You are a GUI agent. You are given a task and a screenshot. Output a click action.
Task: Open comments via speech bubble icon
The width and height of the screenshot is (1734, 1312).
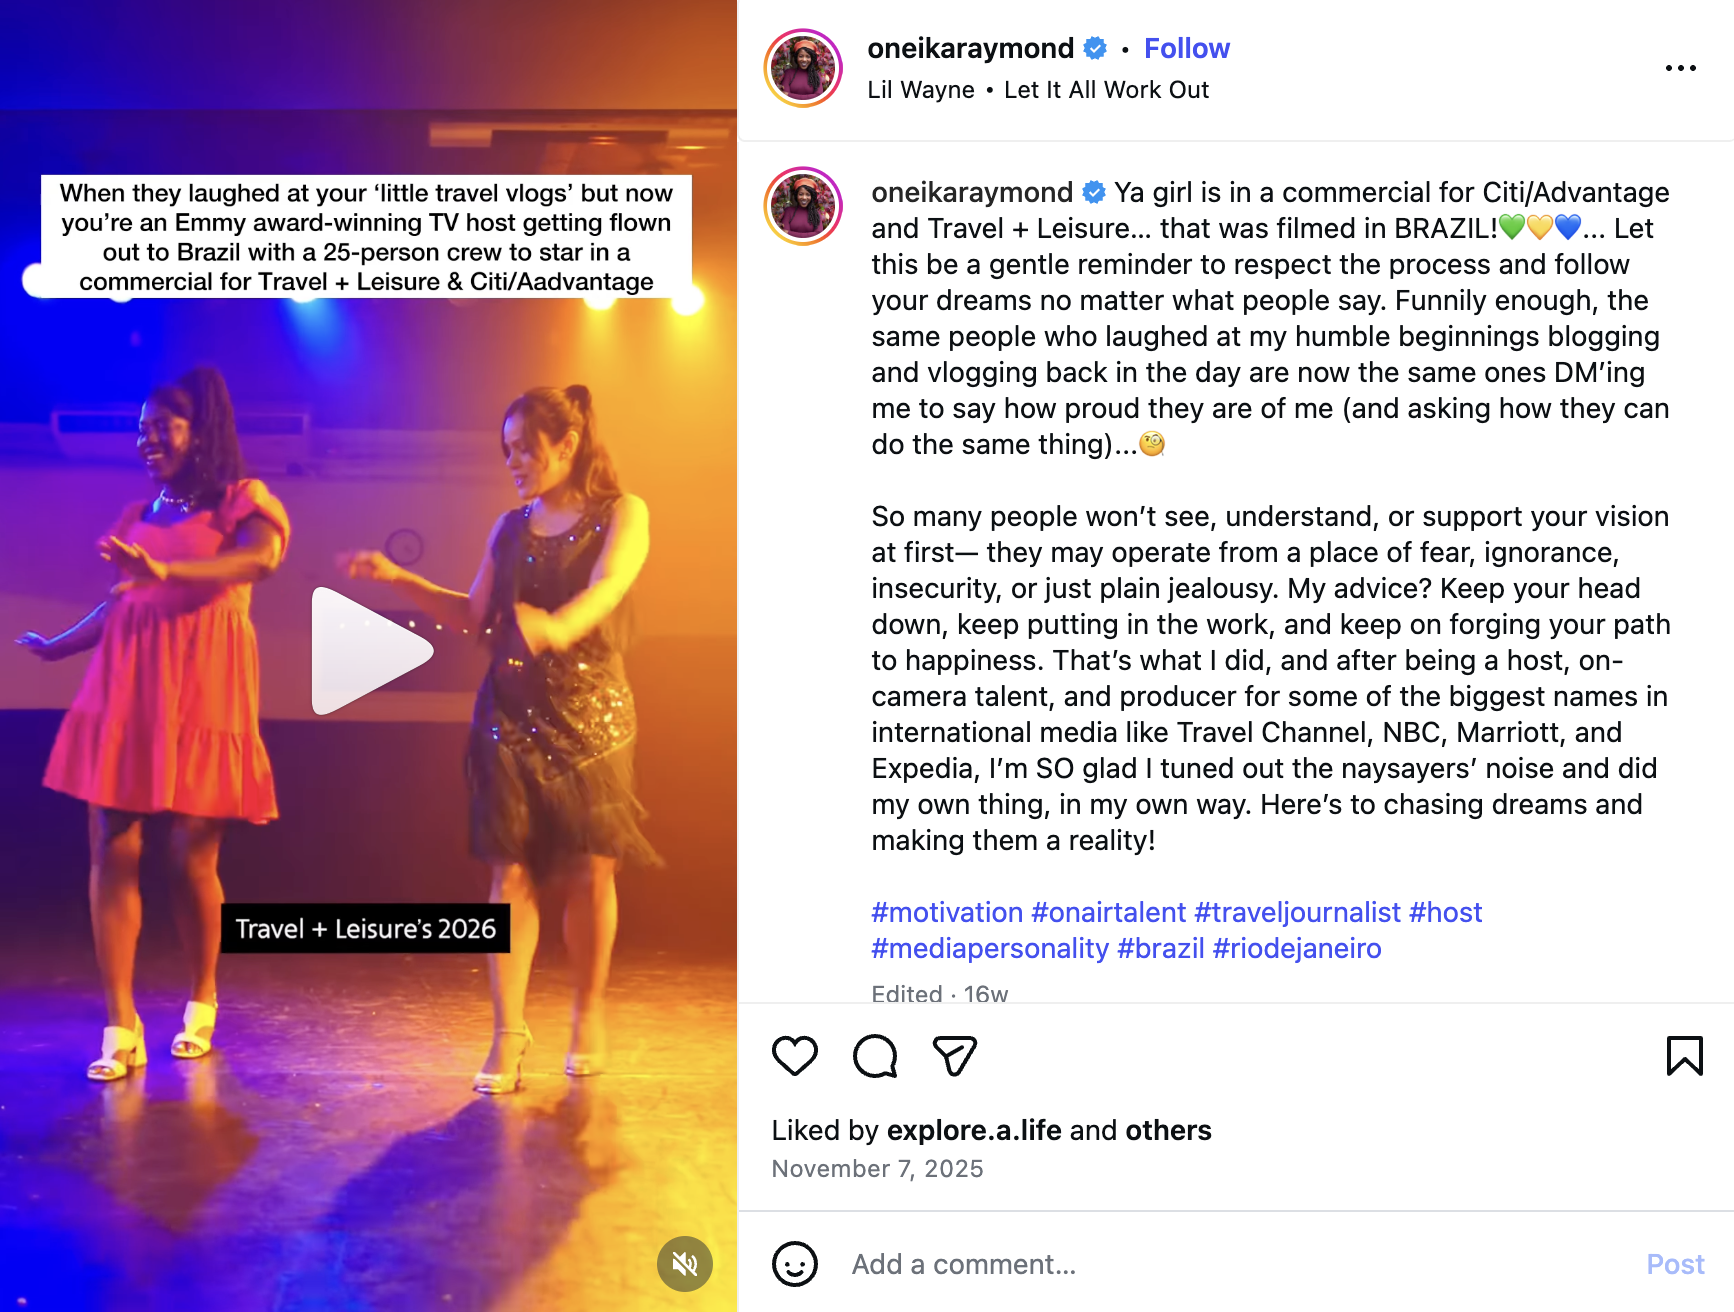875,1056
